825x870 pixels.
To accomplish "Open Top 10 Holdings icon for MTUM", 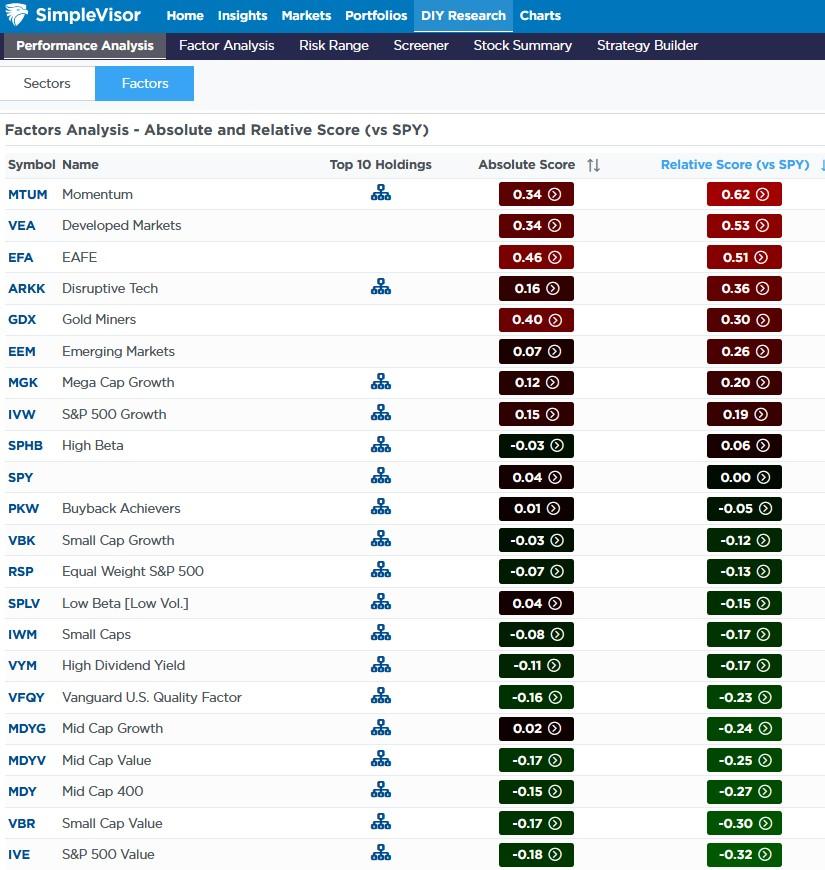I will [x=380, y=194].
